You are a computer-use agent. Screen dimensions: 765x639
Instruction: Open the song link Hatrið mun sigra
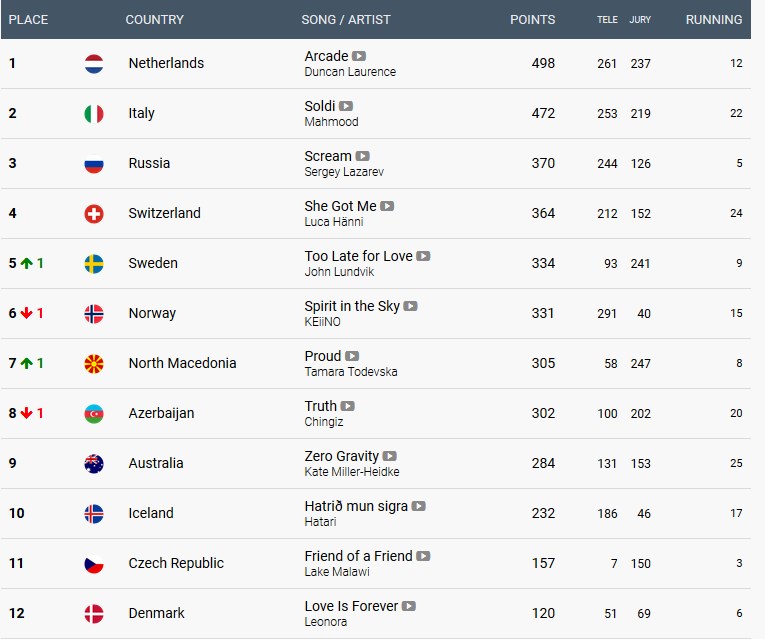pos(356,506)
